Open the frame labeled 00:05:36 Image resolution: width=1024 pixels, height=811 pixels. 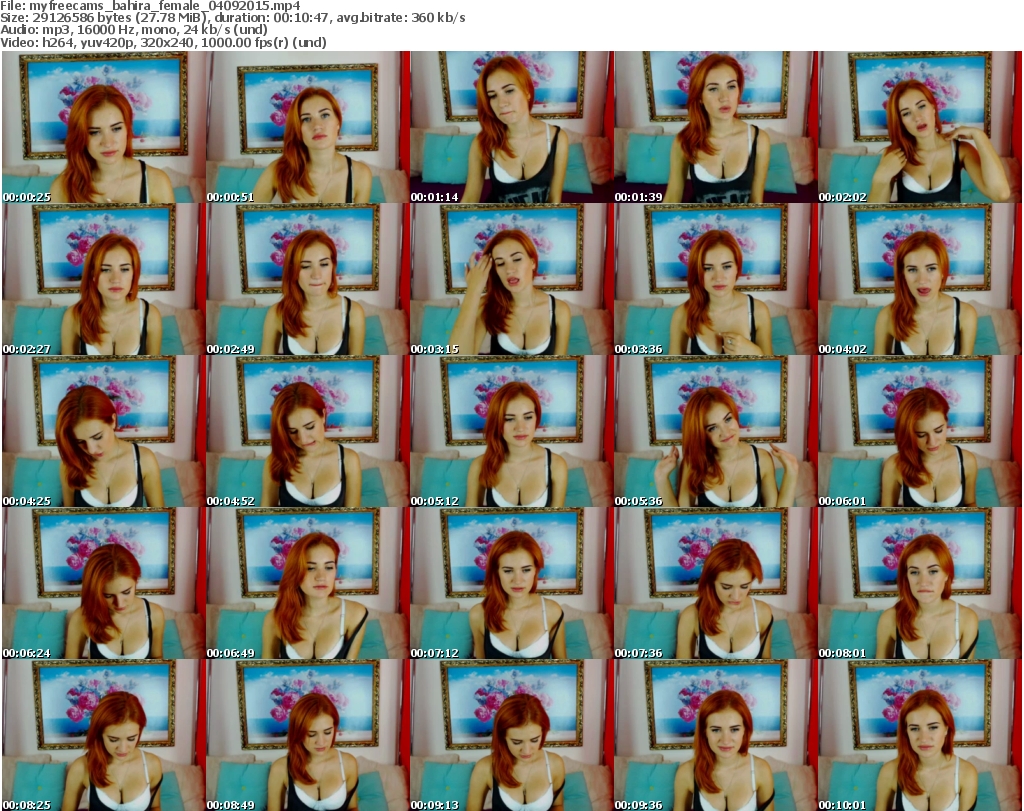point(716,431)
